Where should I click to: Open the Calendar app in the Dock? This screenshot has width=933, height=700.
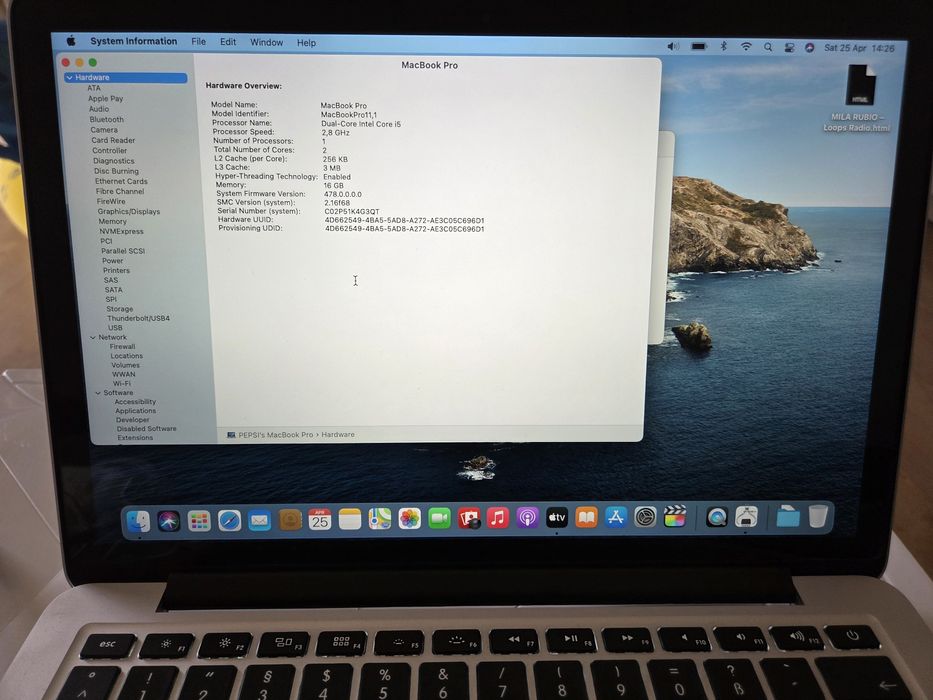point(320,520)
